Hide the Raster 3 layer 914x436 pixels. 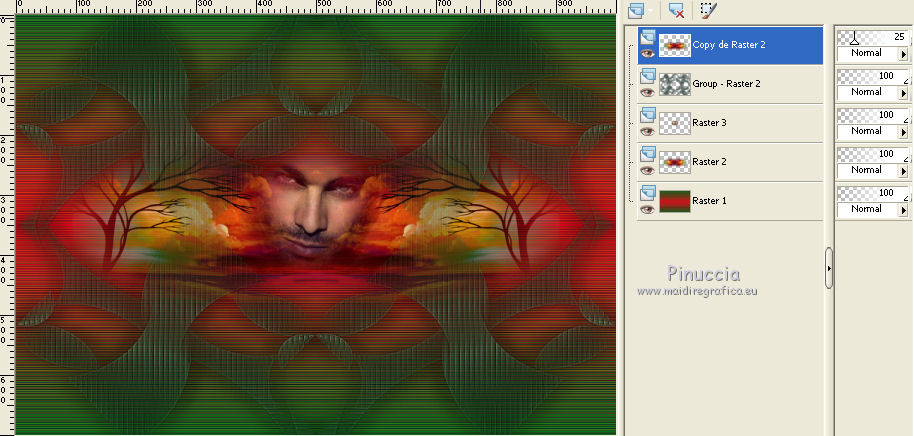pyautogui.click(x=647, y=131)
